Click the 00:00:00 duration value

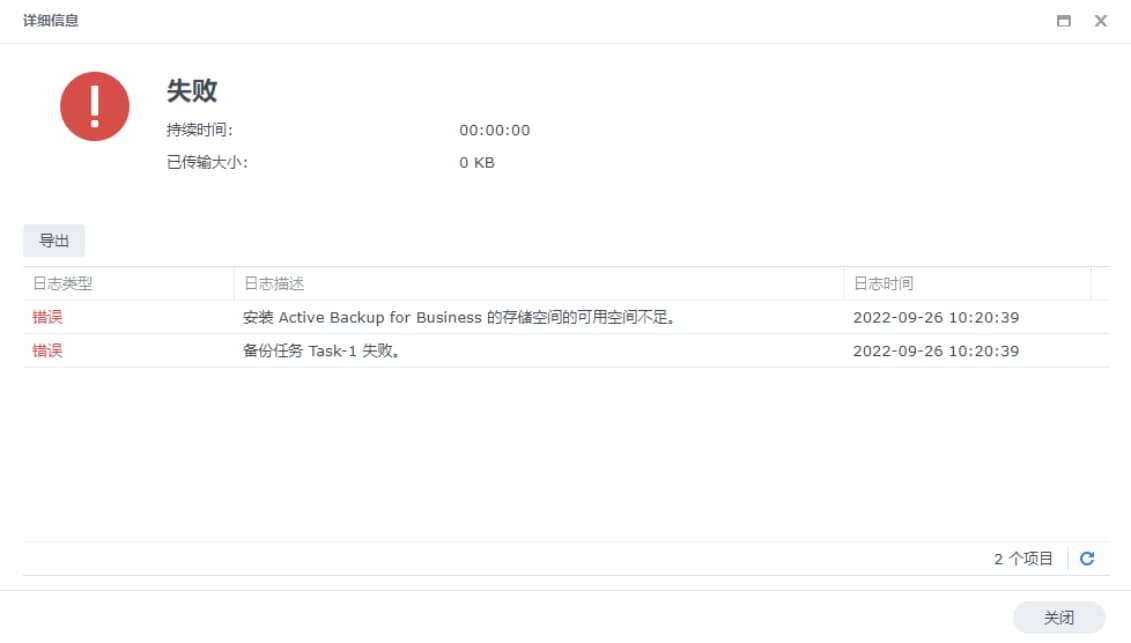tap(494, 131)
